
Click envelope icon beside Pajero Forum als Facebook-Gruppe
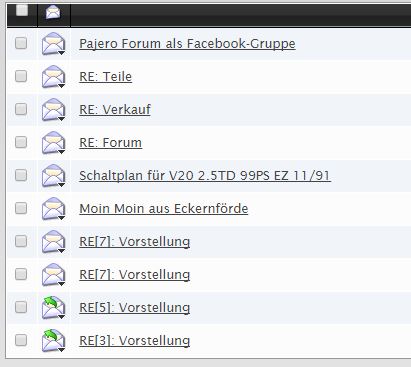pos(53,43)
